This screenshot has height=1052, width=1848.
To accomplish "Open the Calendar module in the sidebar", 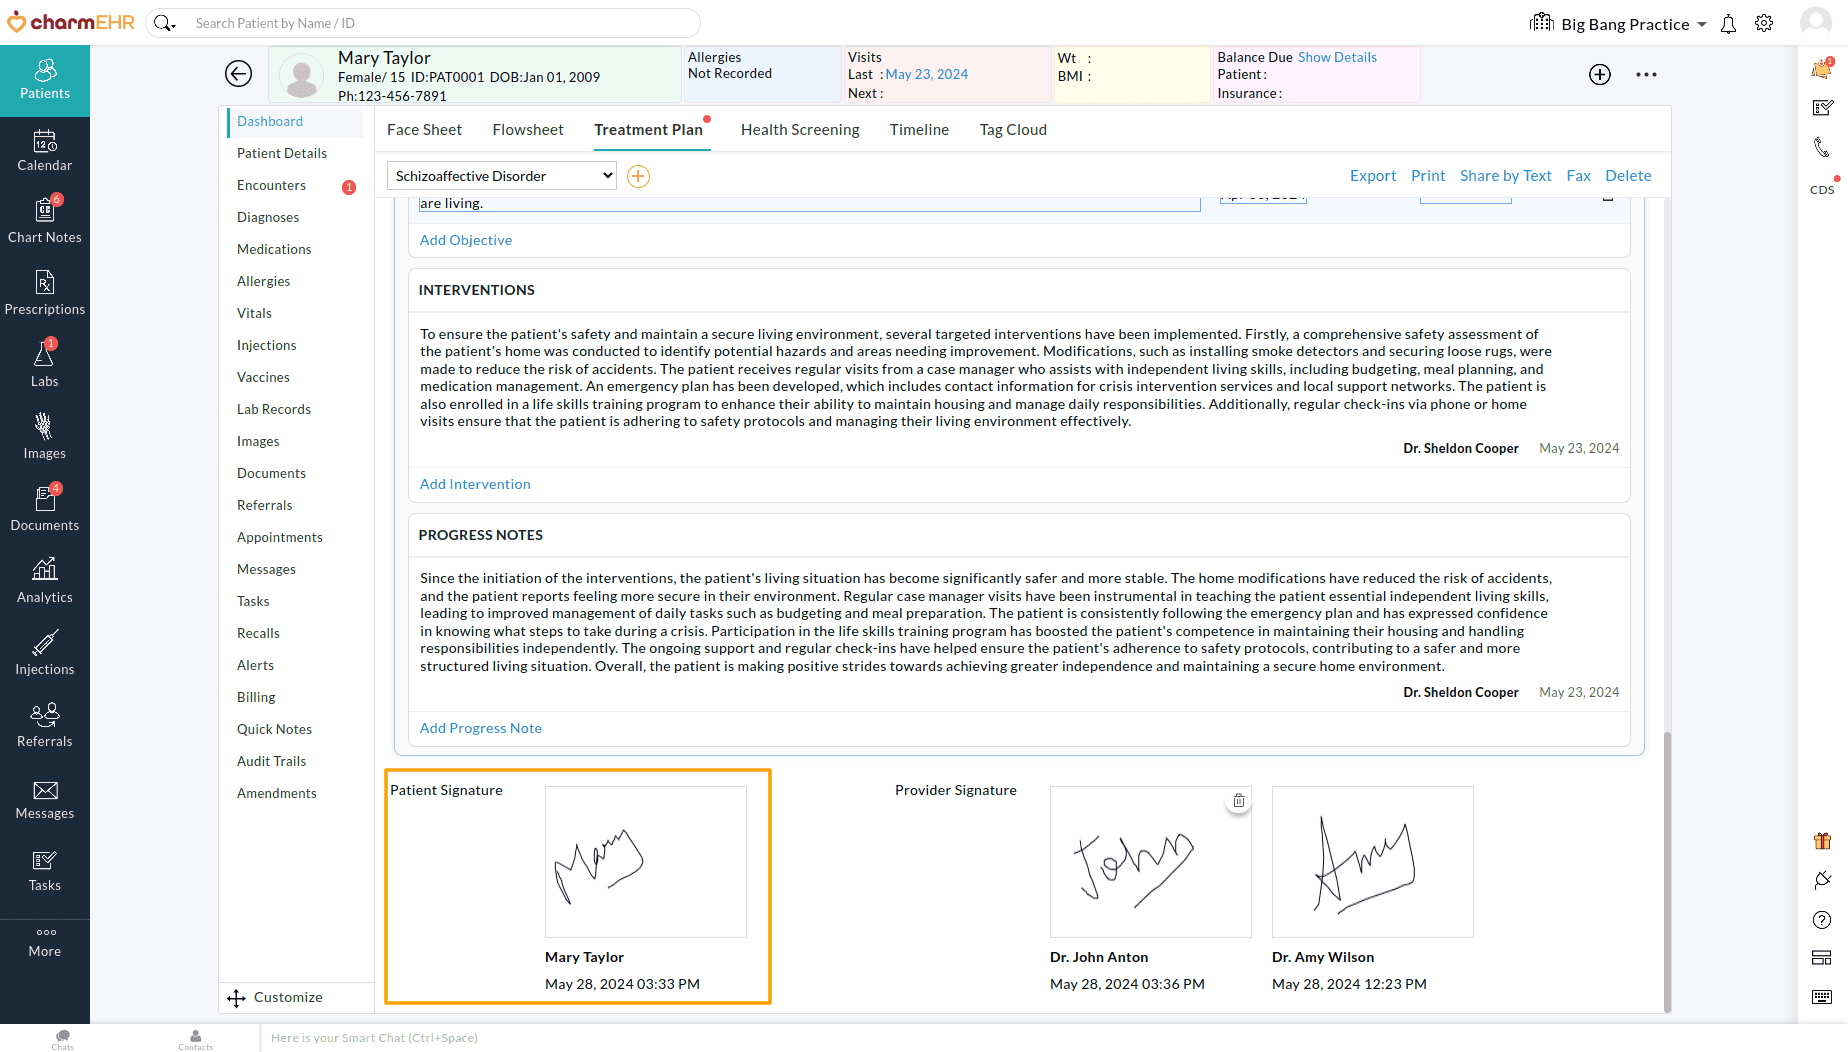I will click(45, 150).
